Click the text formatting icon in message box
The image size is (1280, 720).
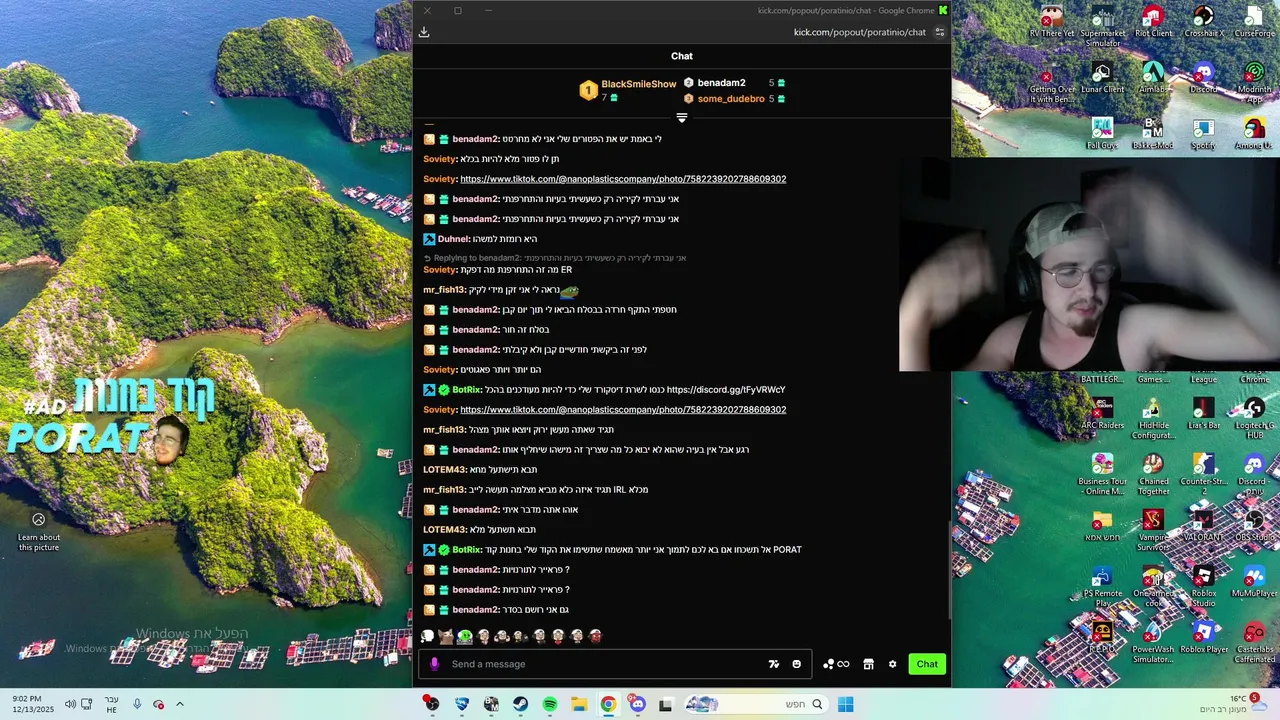coord(773,664)
